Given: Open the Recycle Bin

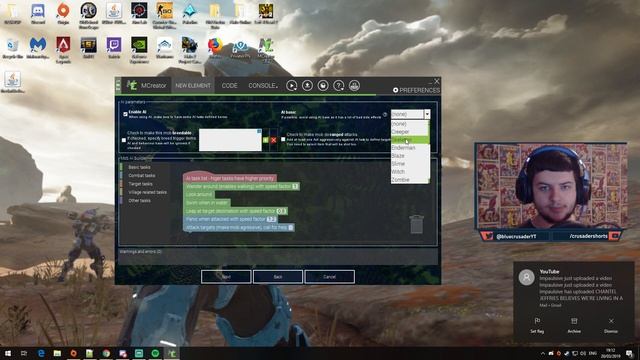Looking at the screenshot, I should pyautogui.click(x=13, y=48).
